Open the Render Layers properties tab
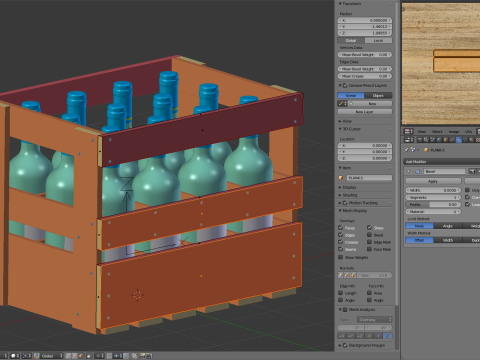The height and width of the screenshot is (360, 480). (x=426, y=140)
